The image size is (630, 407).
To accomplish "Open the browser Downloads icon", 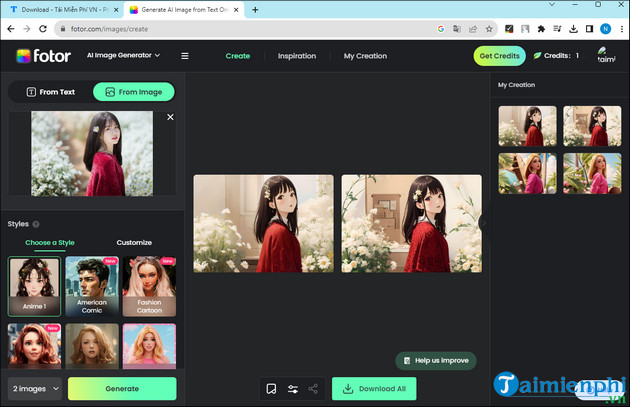I will click(573, 29).
